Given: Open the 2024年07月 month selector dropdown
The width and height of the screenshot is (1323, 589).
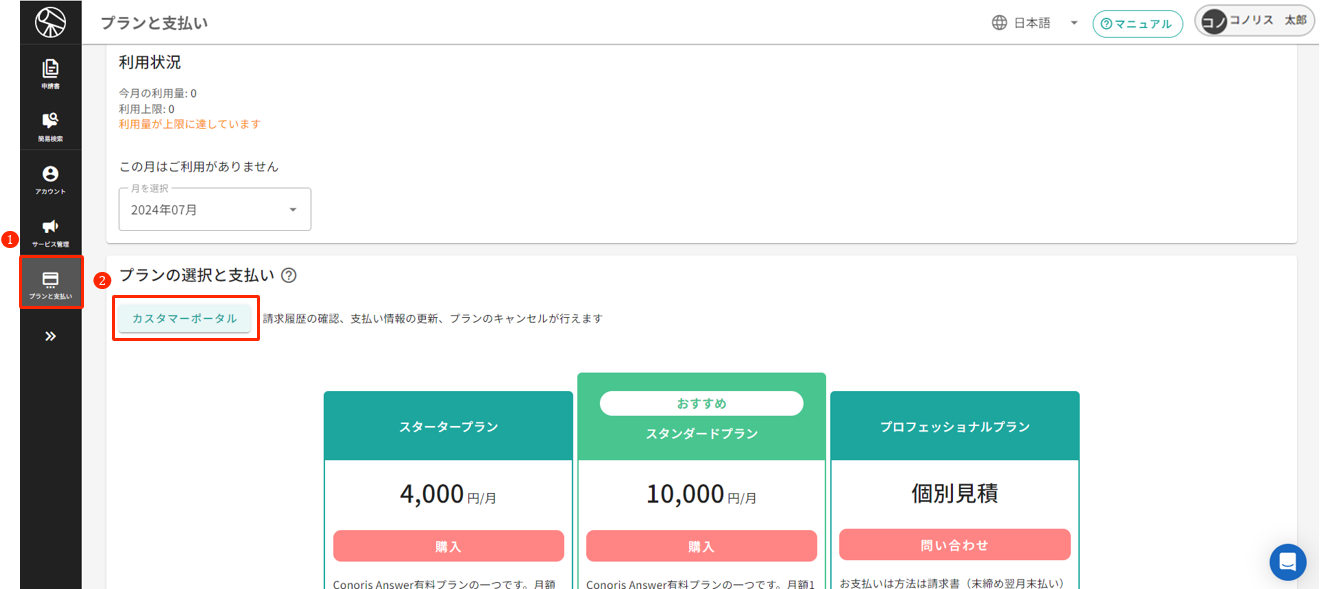Looking at the screenshot, I should point(214,208).
